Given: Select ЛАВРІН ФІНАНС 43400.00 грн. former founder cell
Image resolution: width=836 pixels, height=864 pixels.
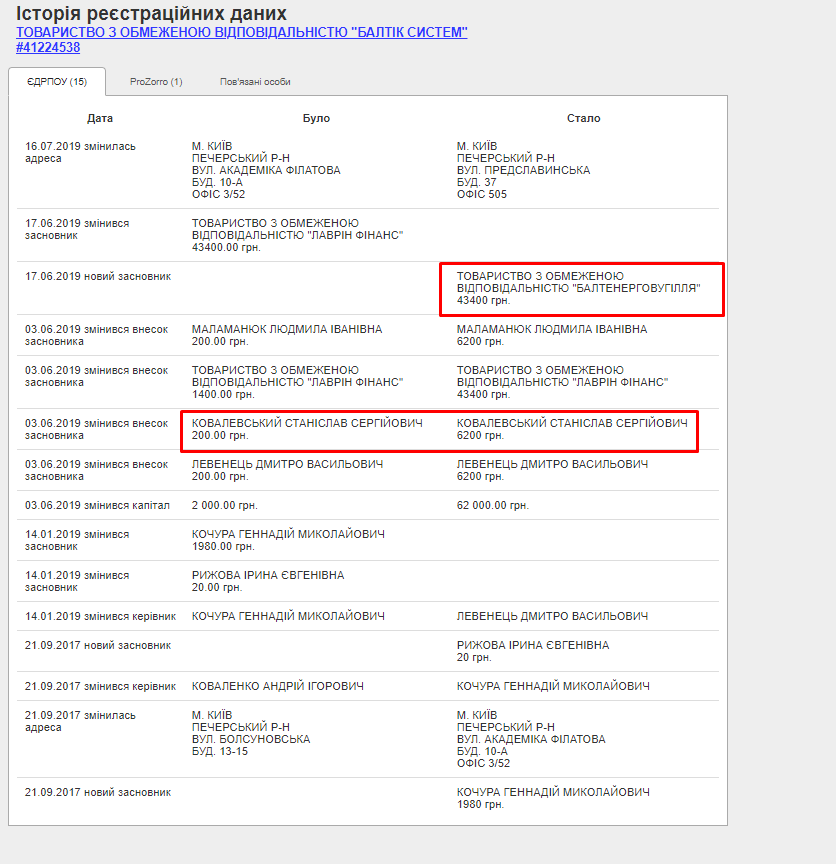Looking at the screenshot, I should (298, 235).
